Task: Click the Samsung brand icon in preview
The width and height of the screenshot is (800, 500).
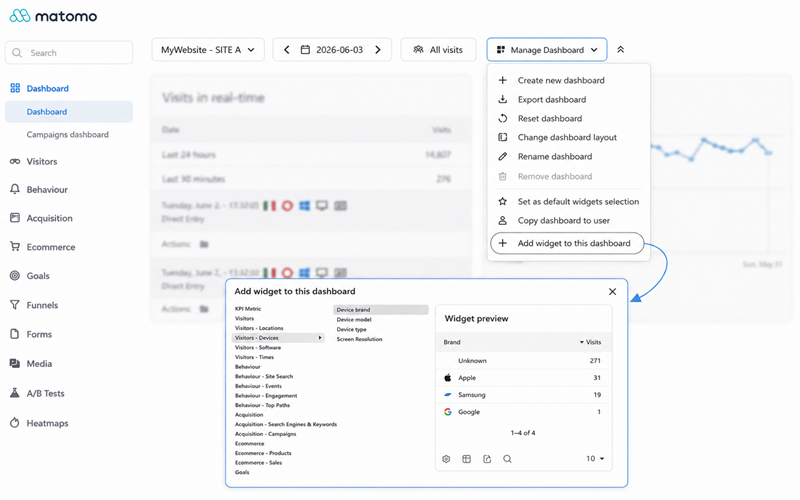Action: coord(447,394)
